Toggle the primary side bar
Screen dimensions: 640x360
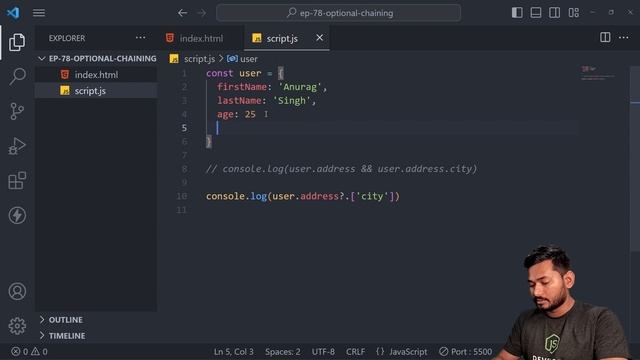517,13
